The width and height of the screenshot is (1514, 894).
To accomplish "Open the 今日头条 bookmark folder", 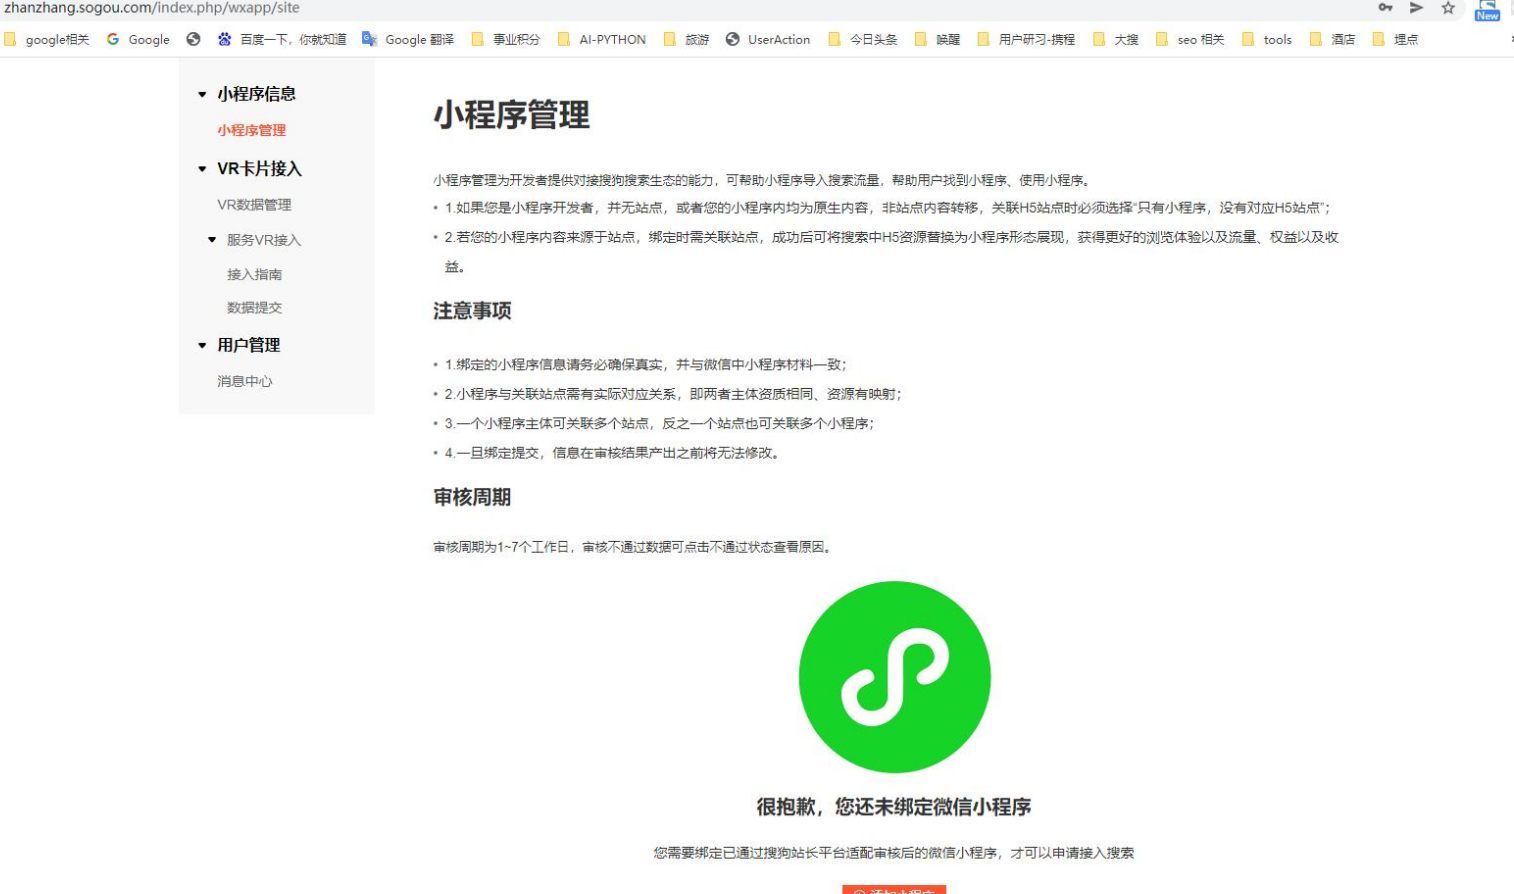I will [x=862, y=39].
